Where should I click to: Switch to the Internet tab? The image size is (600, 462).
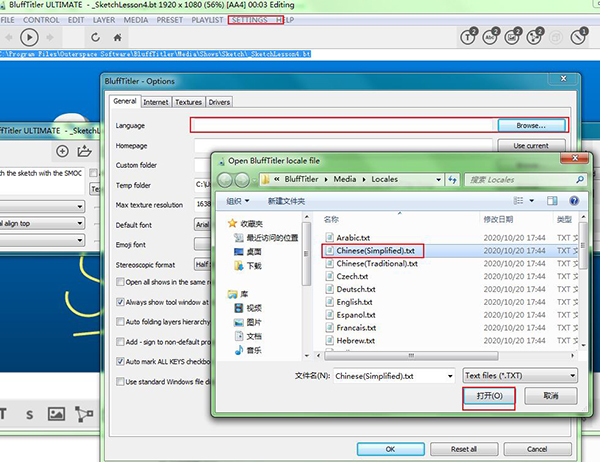155,102
